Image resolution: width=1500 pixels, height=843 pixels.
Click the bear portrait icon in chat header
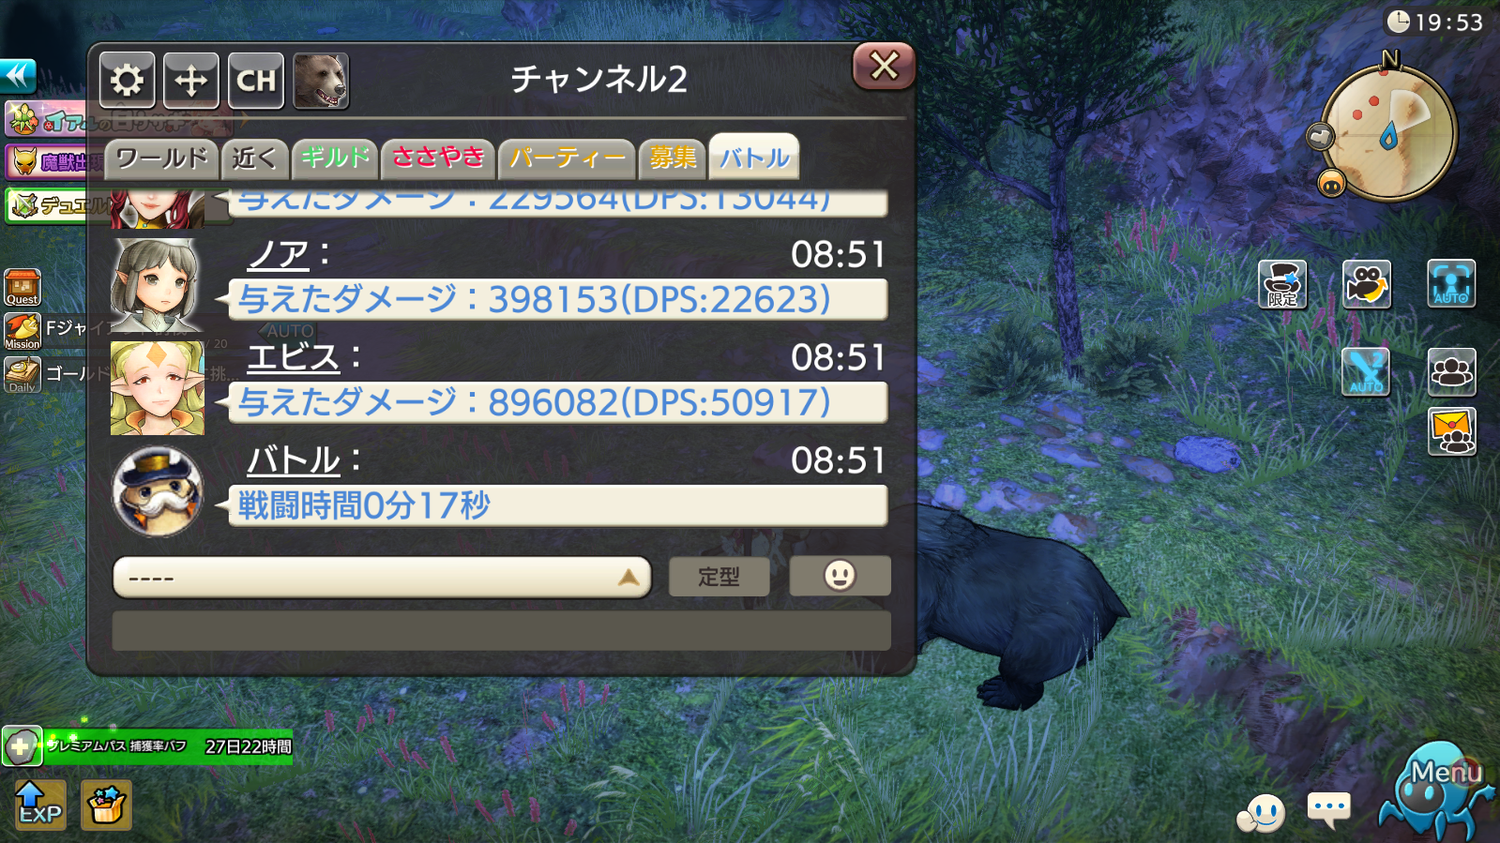coord(321,80)
